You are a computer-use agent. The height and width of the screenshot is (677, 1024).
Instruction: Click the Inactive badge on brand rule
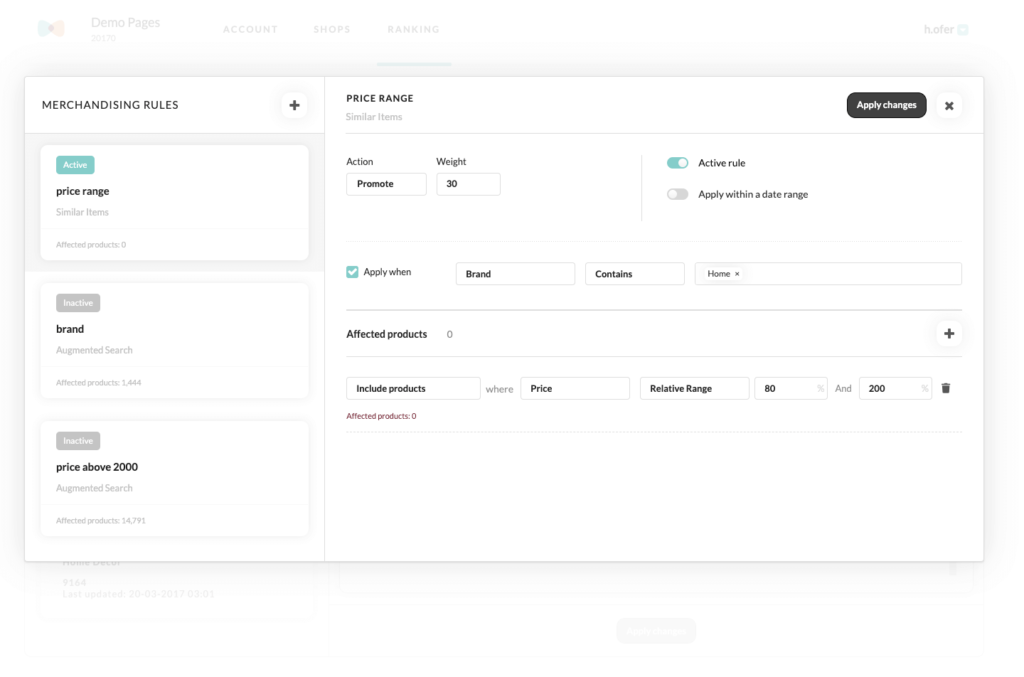tap(78, 303)
